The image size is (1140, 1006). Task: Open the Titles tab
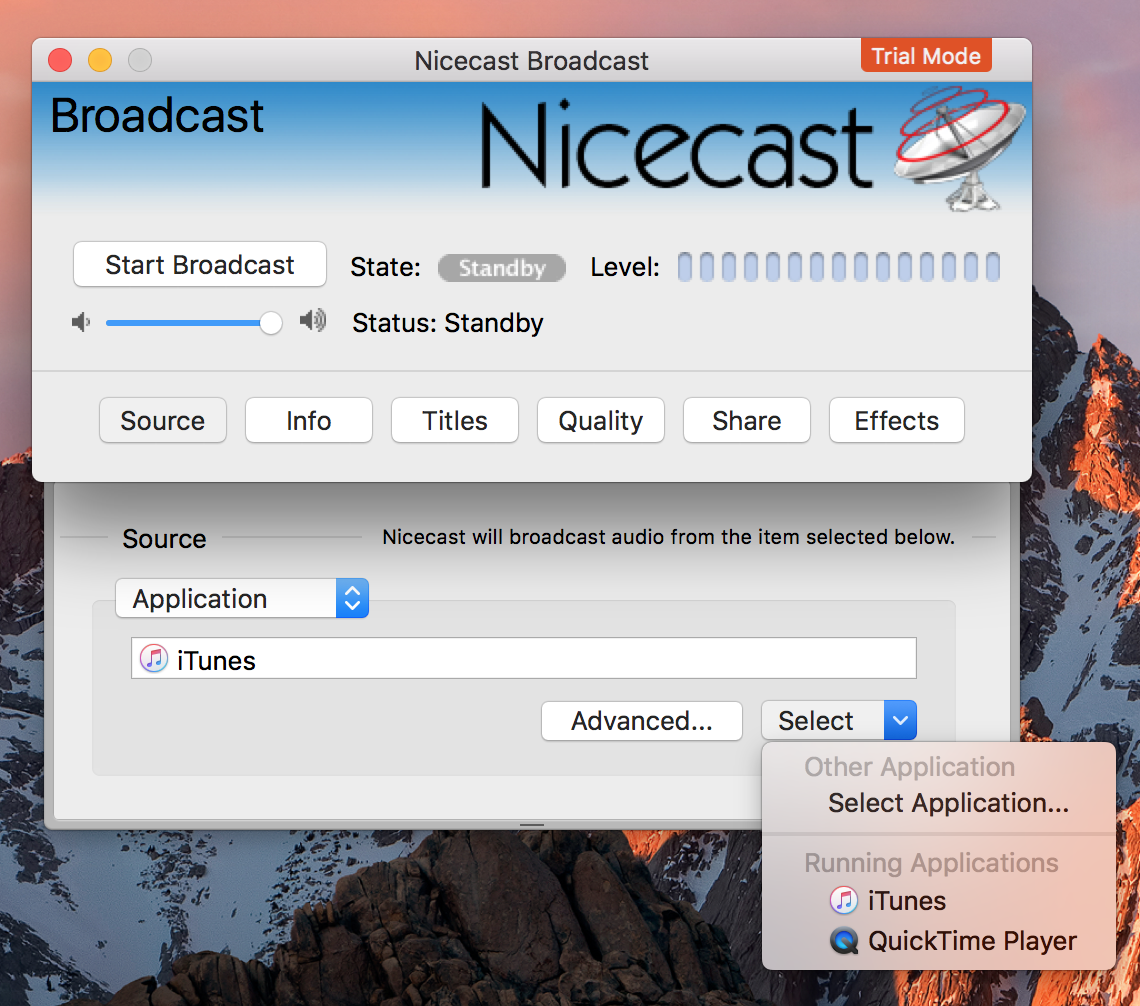click(x=455, y=420)
